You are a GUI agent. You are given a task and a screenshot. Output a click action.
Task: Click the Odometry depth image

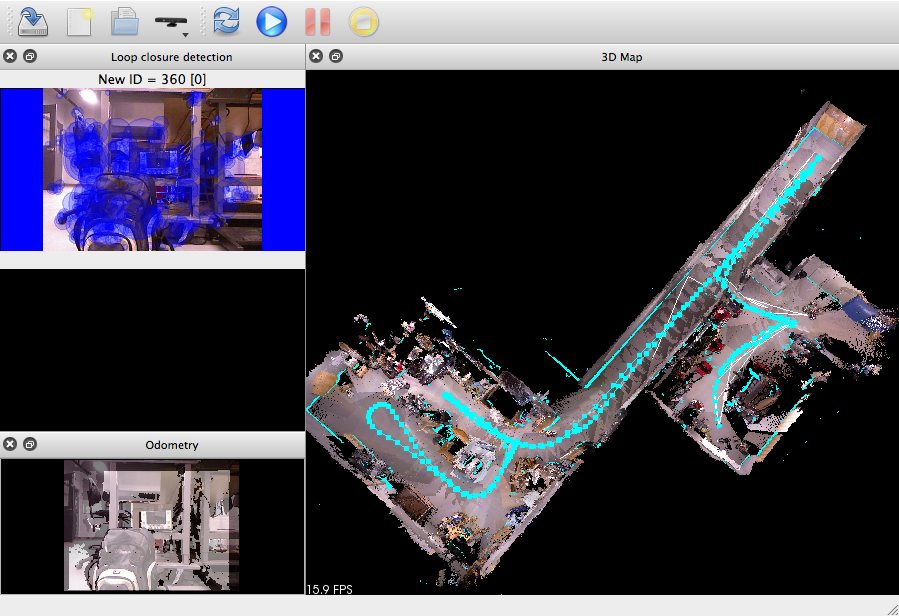(152, 525)
